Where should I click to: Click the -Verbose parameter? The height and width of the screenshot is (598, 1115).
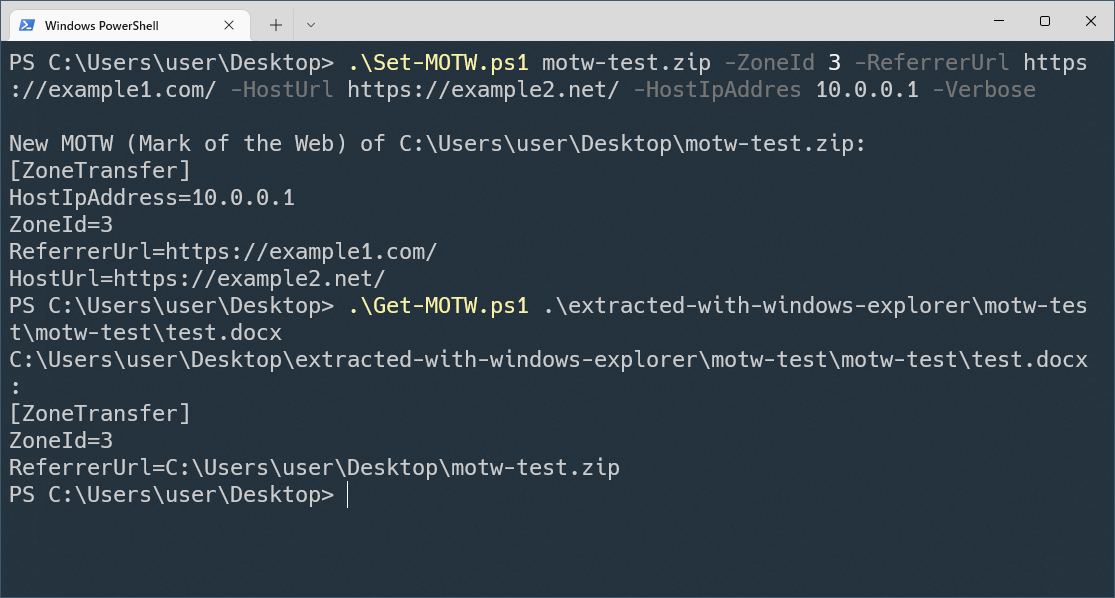[984, 90]
